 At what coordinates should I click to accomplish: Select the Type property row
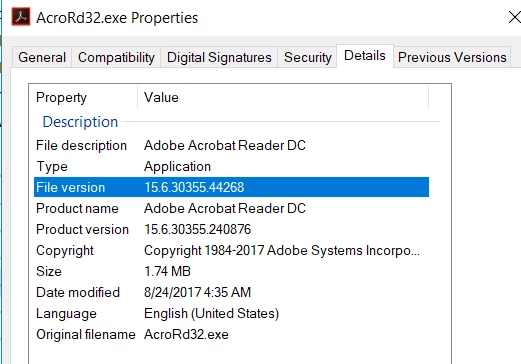click(x=231, y=166)
